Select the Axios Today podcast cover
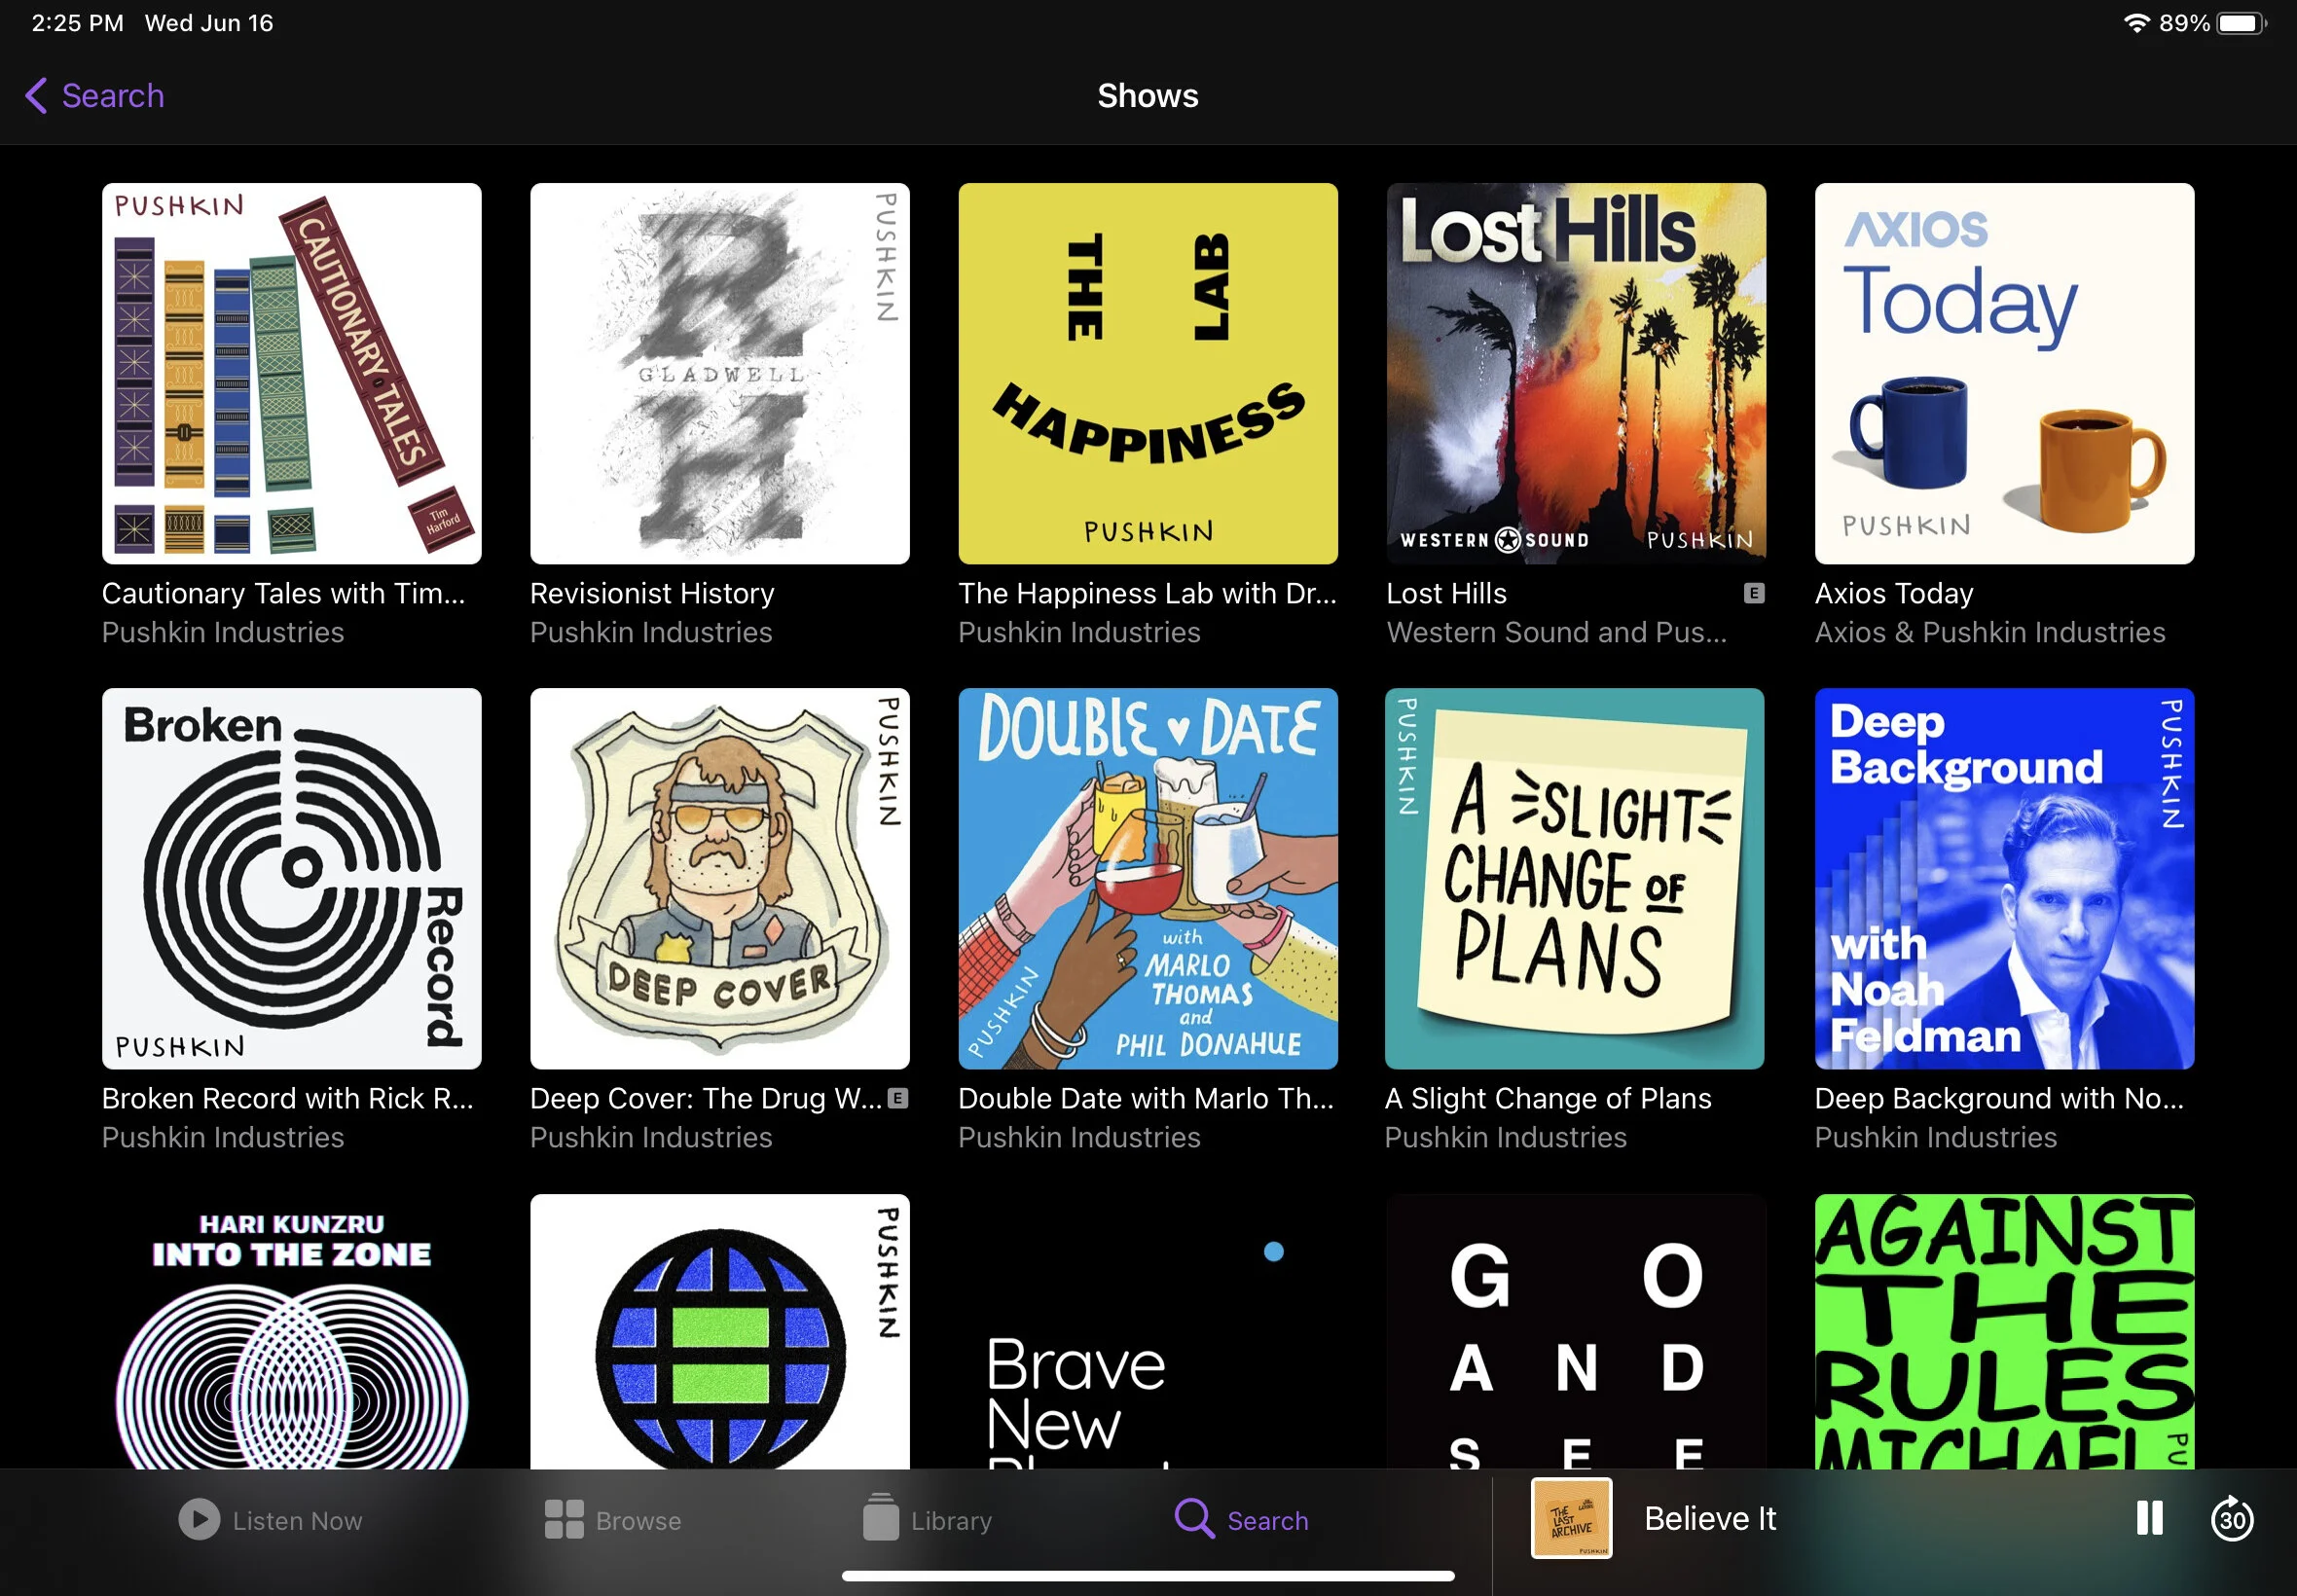 click(2003, 373)
